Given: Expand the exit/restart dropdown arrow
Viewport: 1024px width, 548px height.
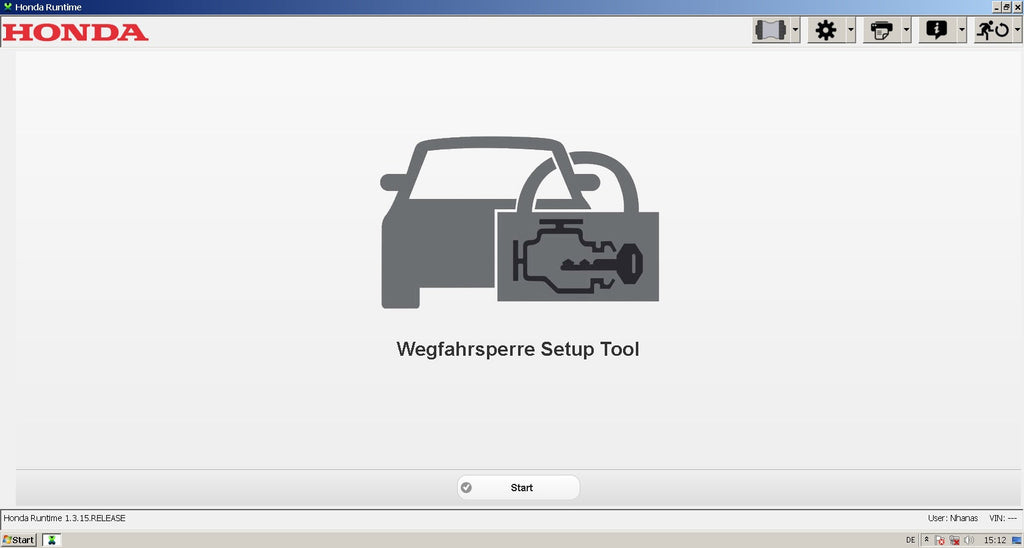Looking at the screenshot, I should point(1017,30).
